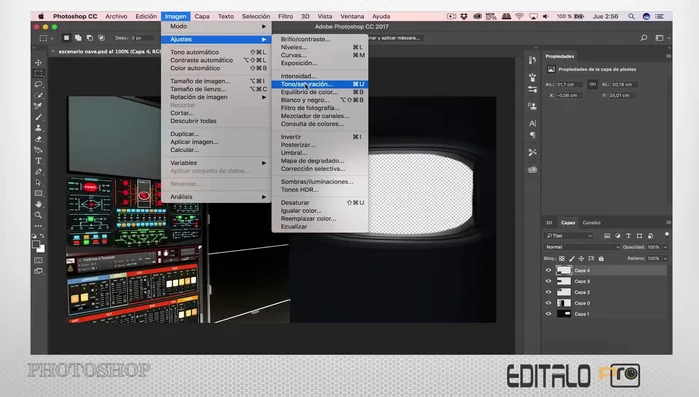Select the Type tool

38,161
